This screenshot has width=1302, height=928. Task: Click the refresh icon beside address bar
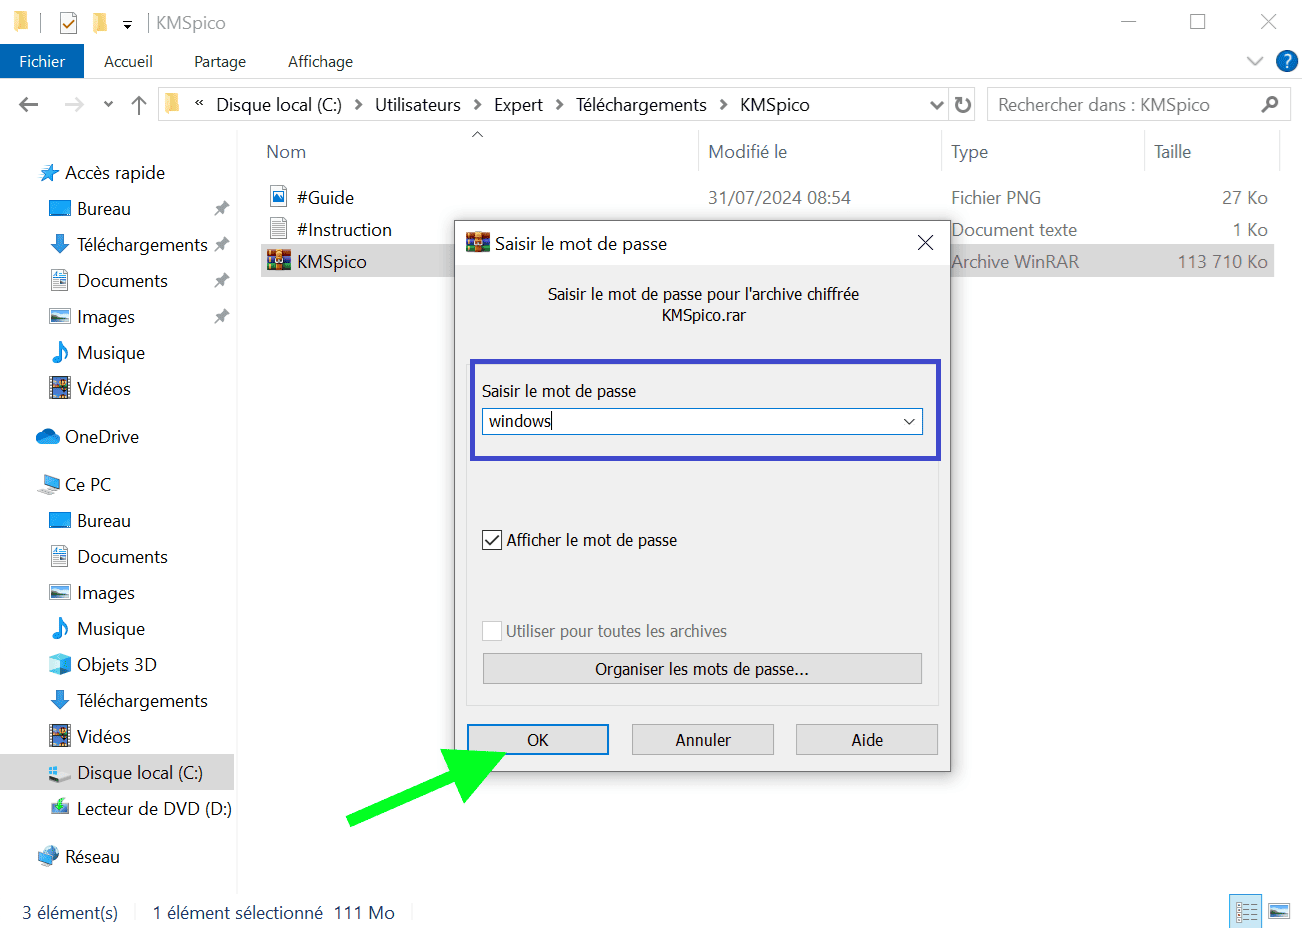pos(963,105)
